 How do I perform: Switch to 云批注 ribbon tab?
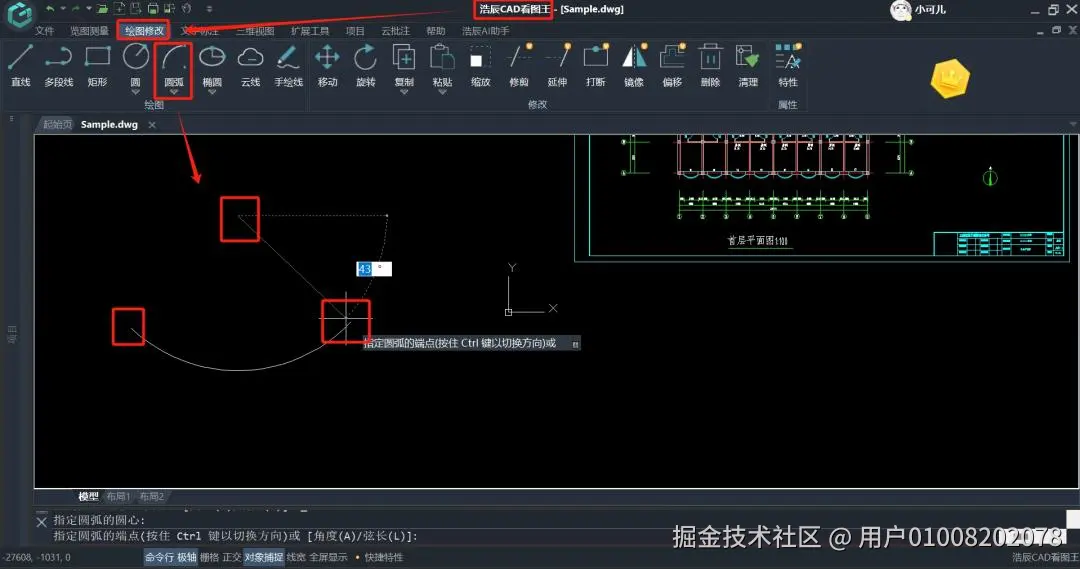coord(395,31)
